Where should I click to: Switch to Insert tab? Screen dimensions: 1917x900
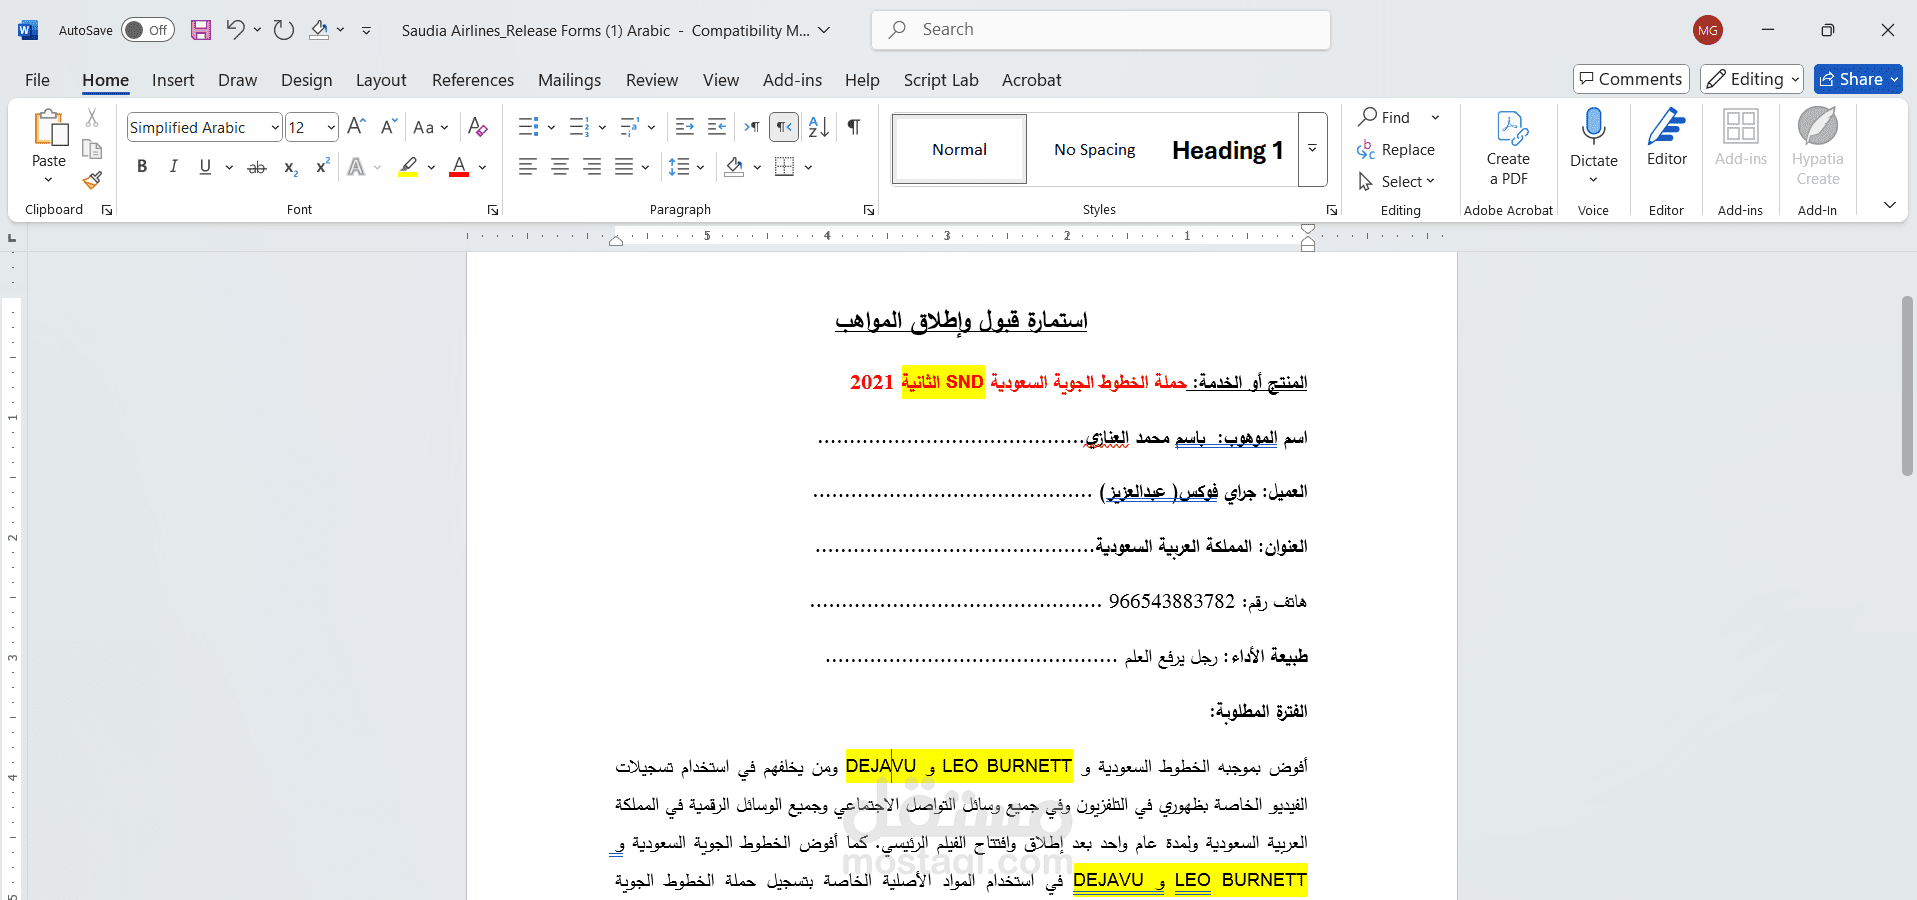173,80
